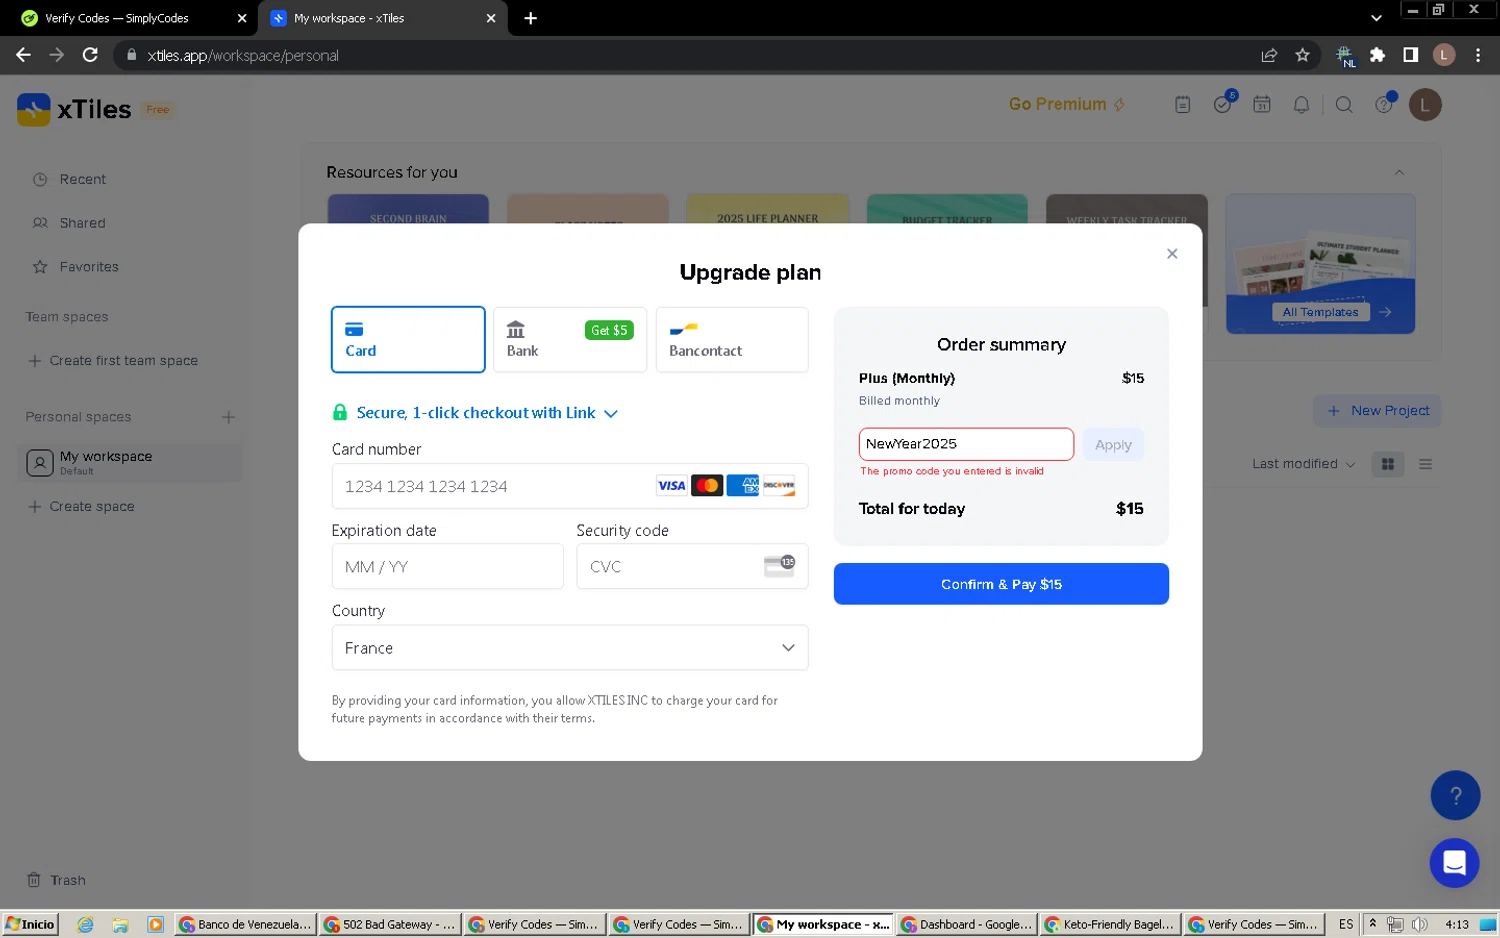
Task: Close the Upgrade plan dialog
Action: (1172, 254)
